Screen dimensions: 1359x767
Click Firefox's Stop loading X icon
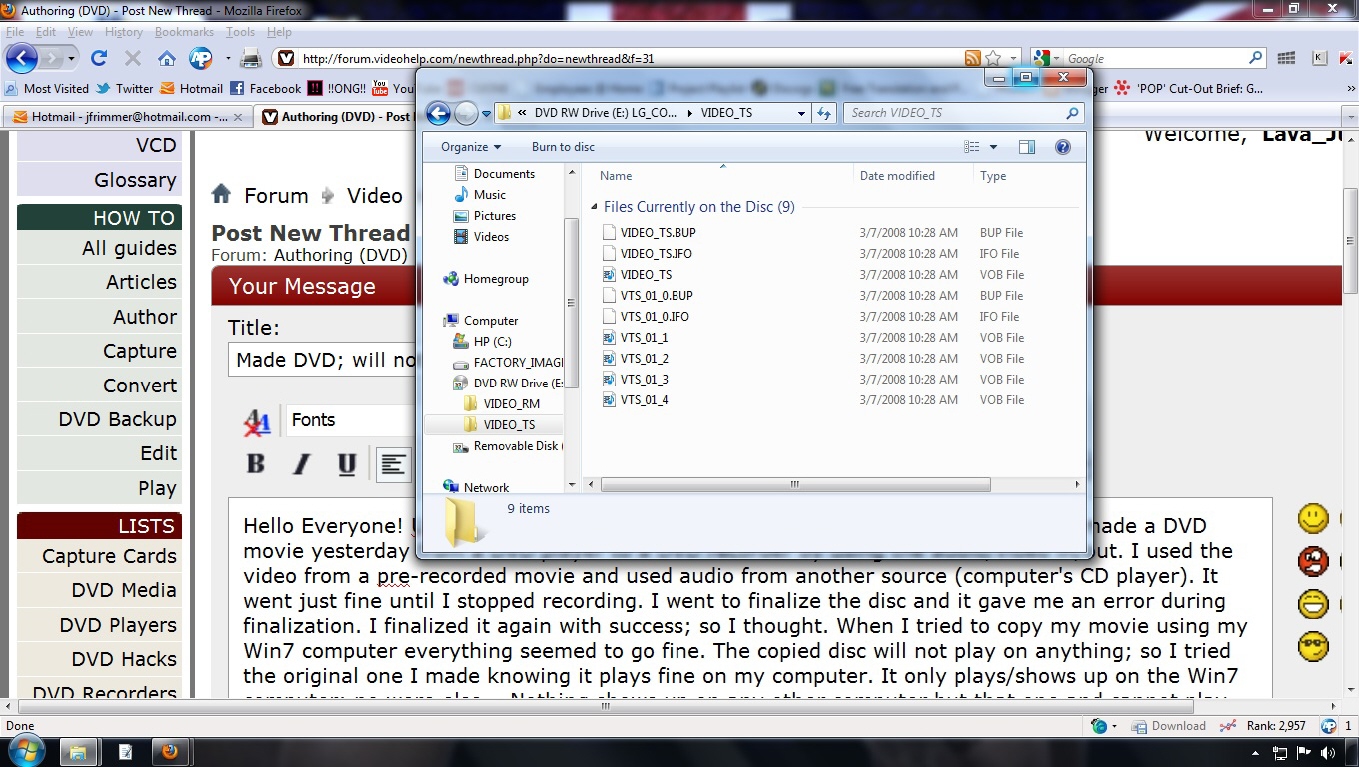tap(132, 58)
